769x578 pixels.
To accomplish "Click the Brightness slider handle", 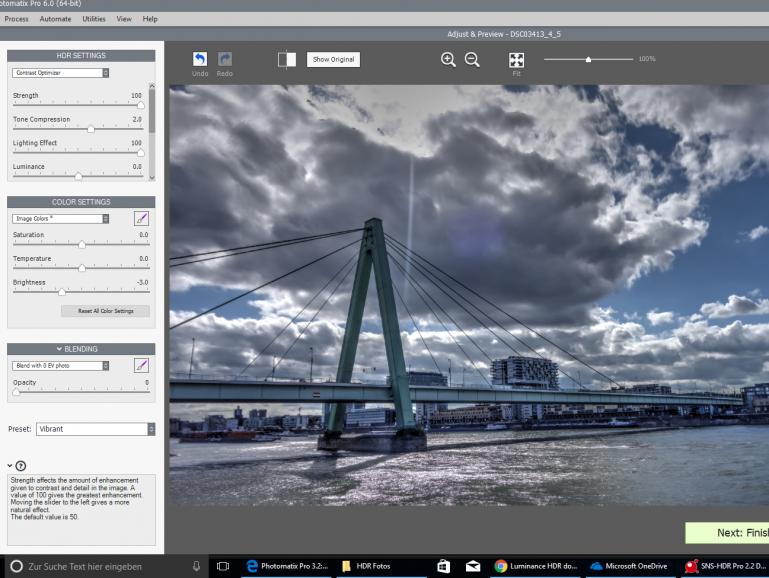I will tap(62, 292).
